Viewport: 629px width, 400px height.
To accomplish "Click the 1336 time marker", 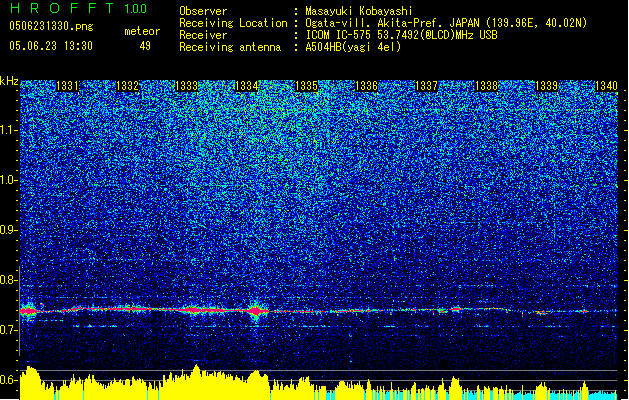I will [366, 86].
